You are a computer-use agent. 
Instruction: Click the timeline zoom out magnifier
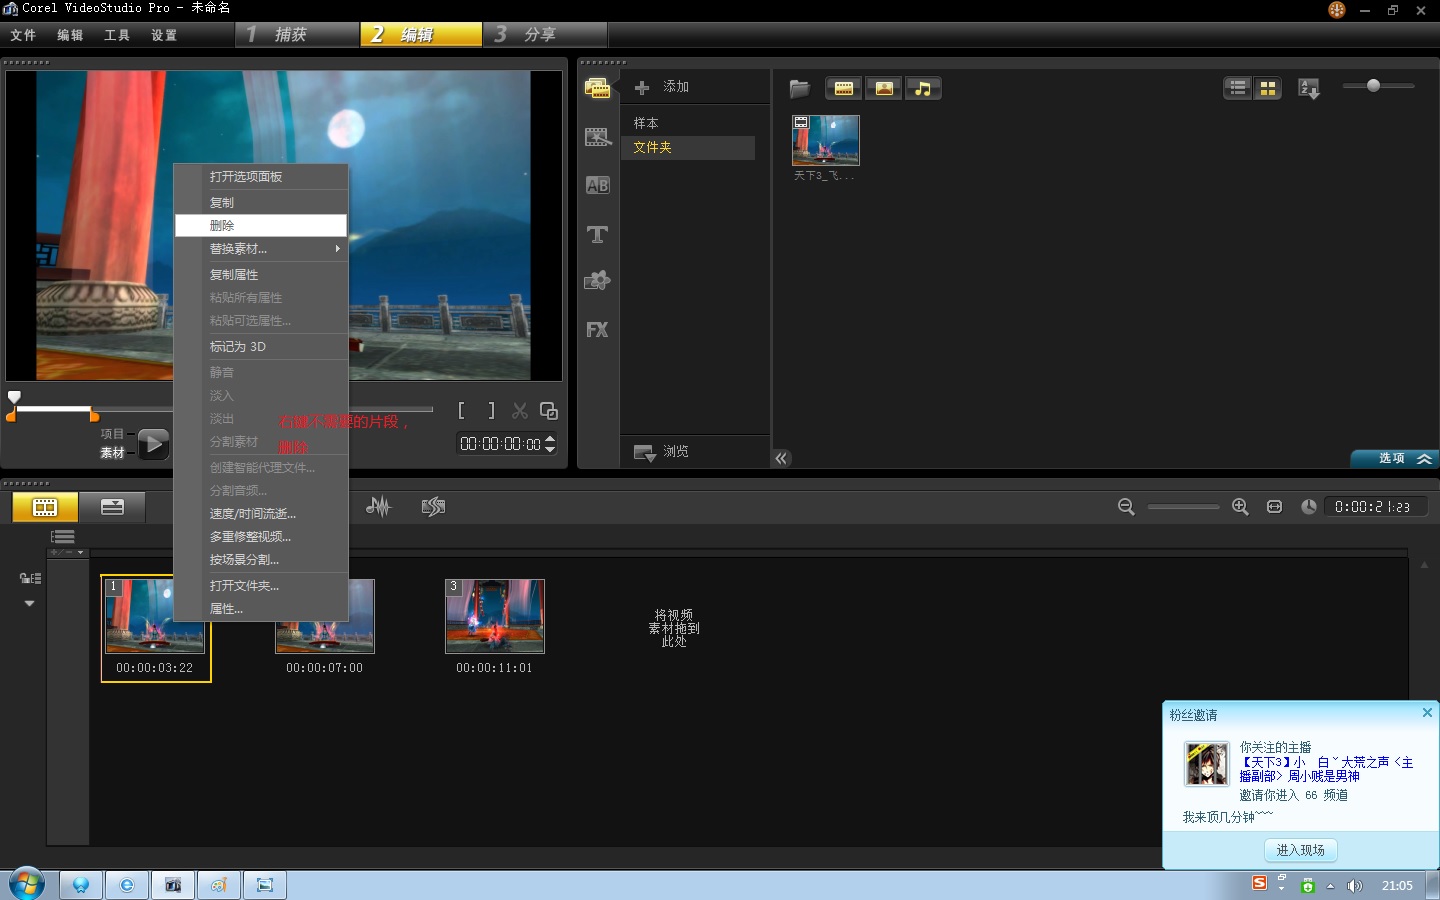pyautogui.click(x=1126, y=507)
